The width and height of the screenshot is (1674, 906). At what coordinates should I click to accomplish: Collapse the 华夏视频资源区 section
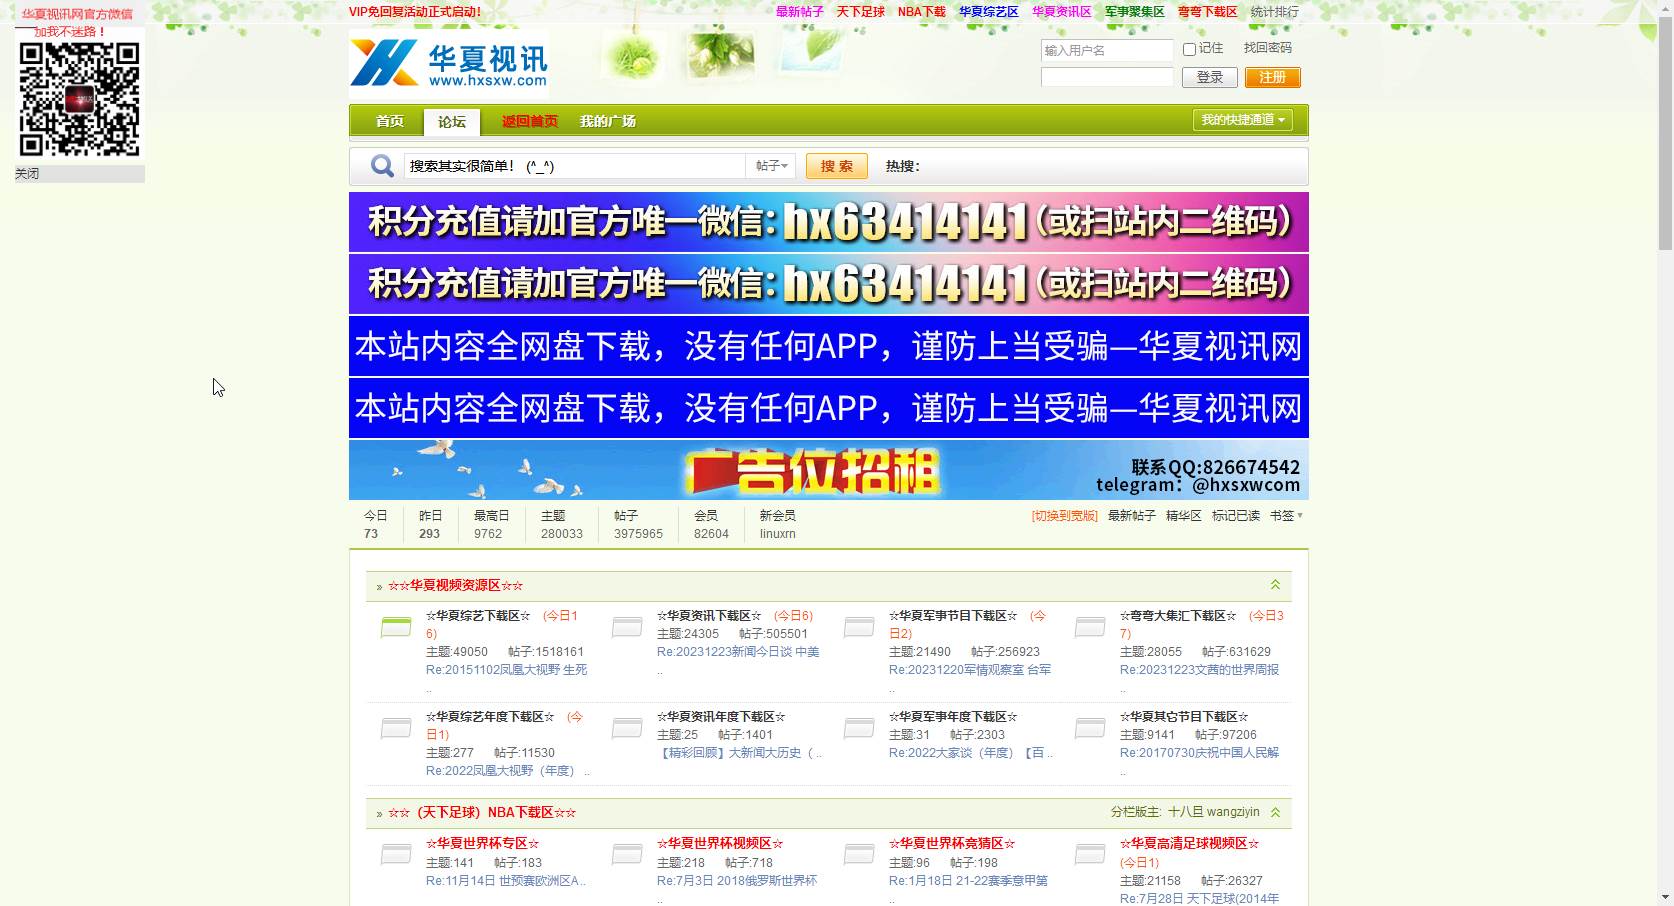click(1275, 585)
